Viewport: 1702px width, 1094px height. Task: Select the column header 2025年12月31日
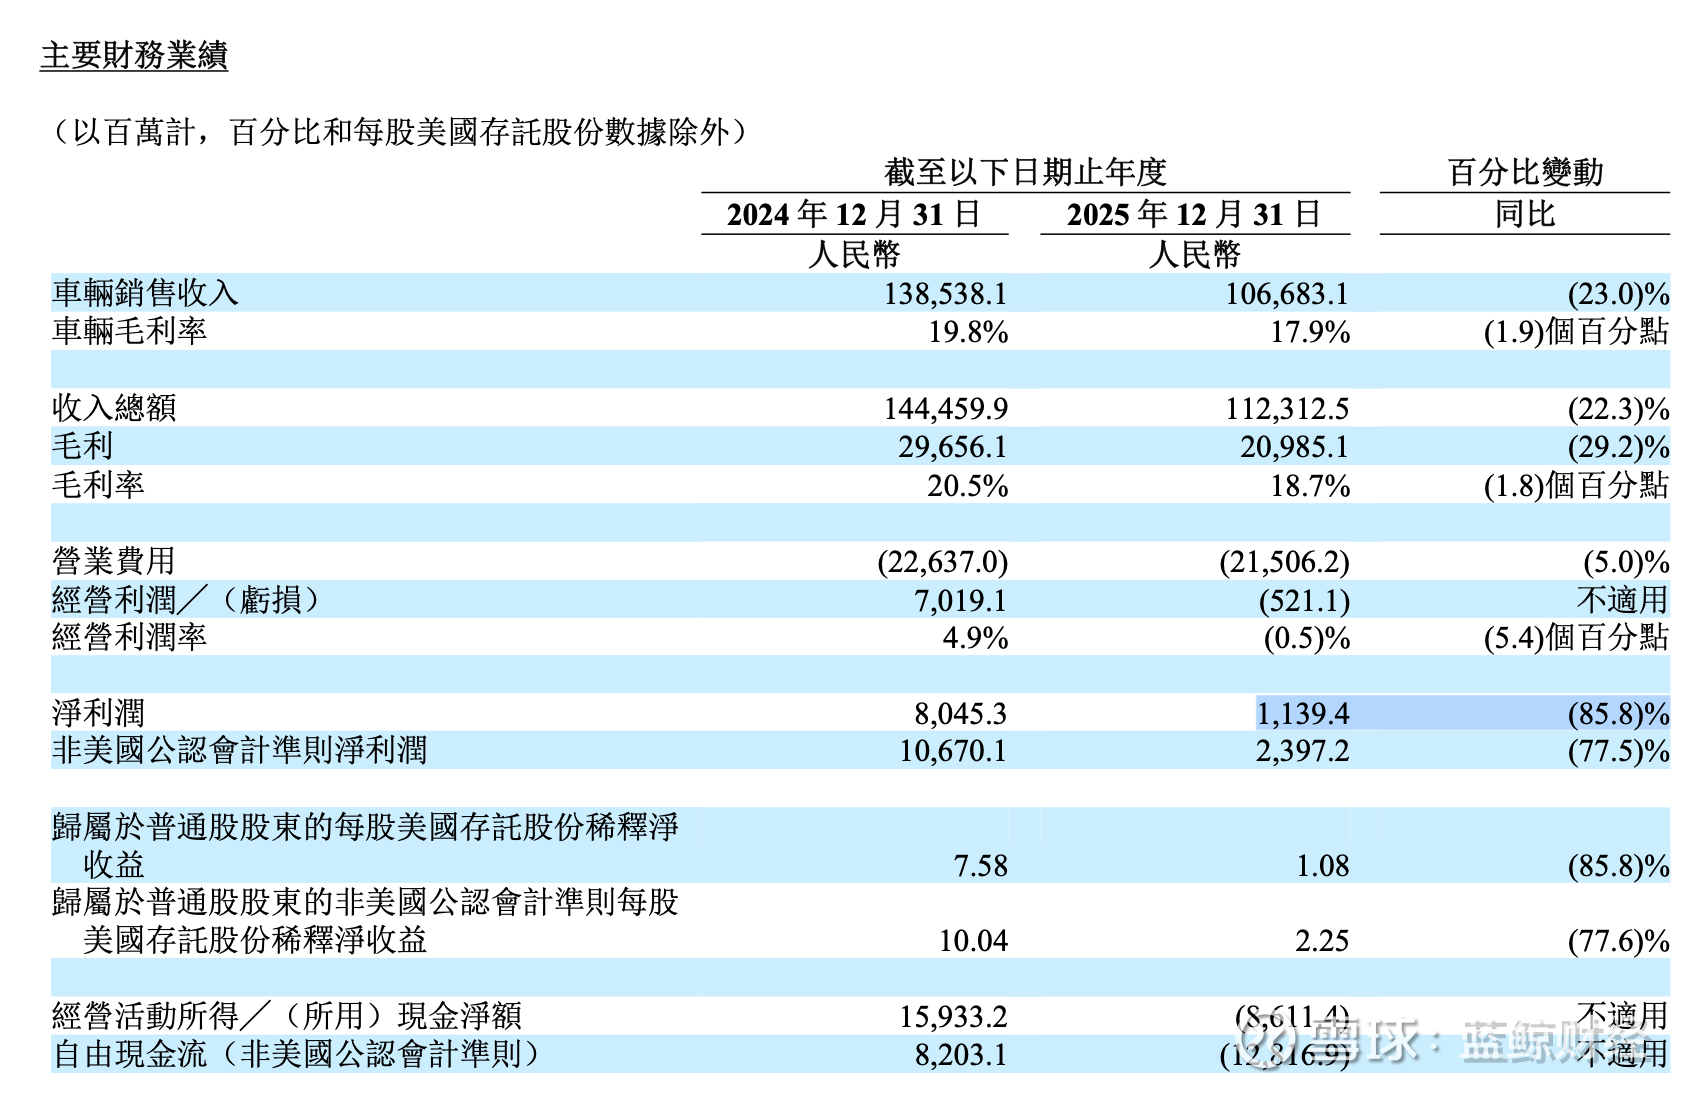(x=1194, y=214)
